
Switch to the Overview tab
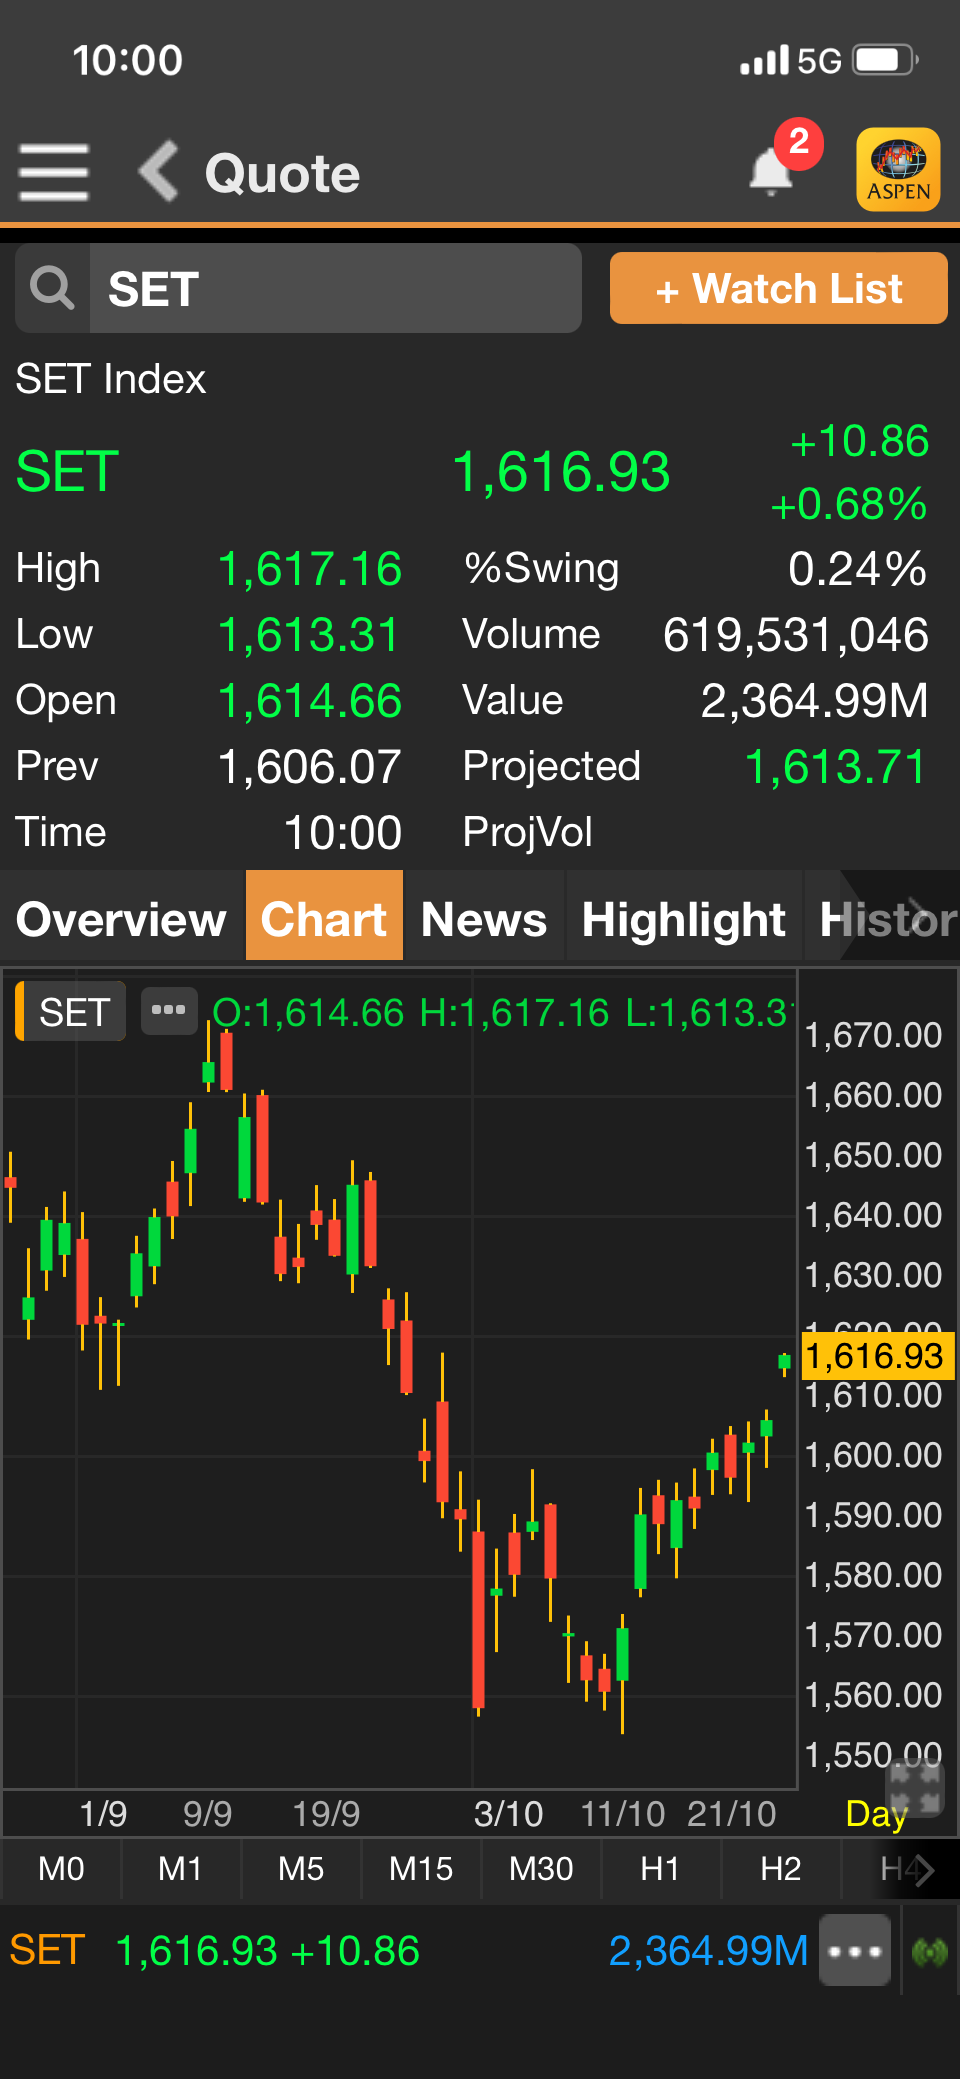(122, 918)
